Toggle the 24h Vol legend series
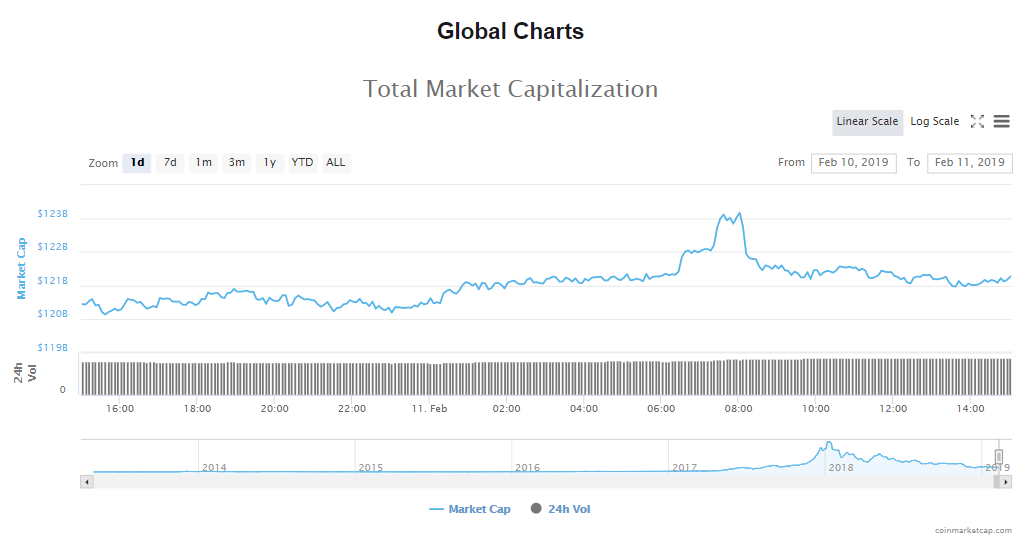This screenshot has height=545, width=1036. coord(560,509)
